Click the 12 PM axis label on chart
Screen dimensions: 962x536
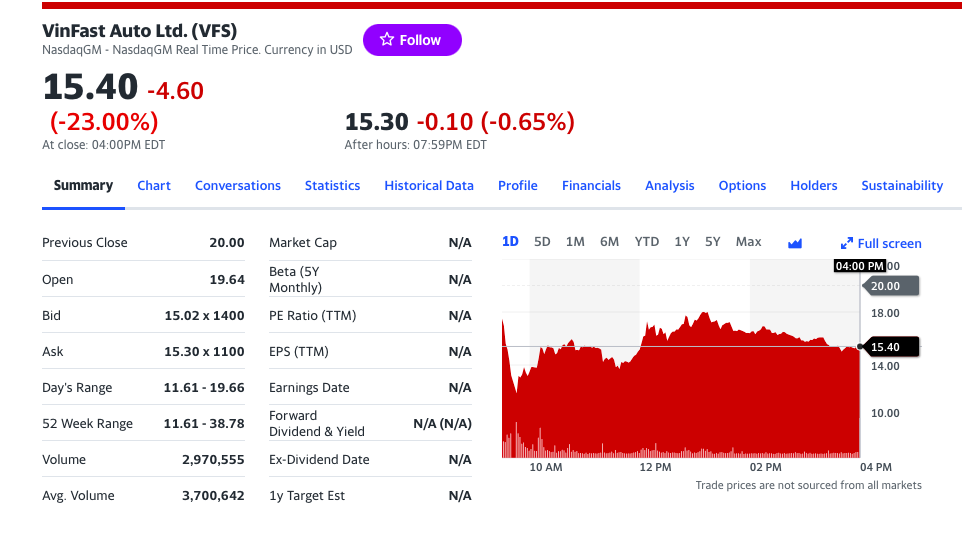click(655, 467)
